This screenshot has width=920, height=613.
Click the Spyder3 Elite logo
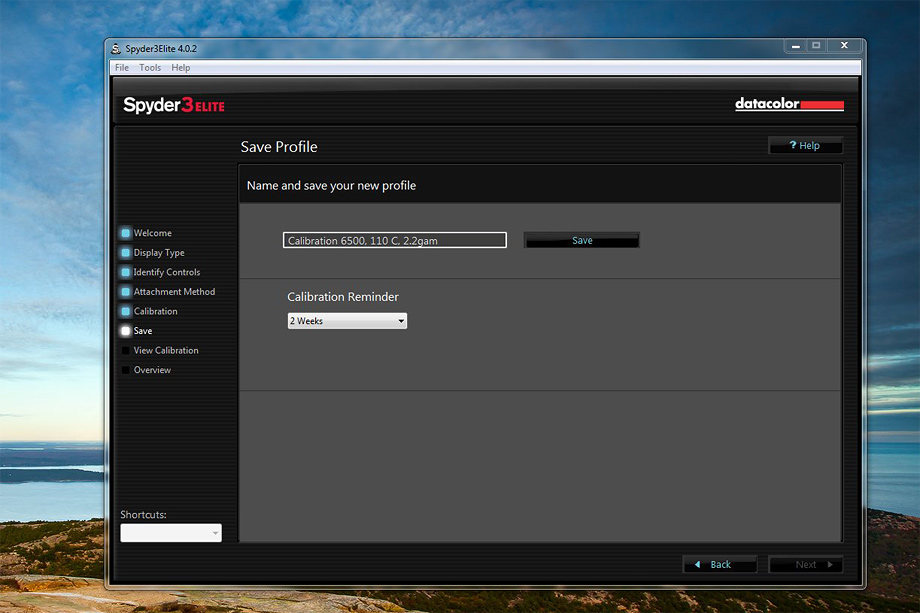(x=174, y=105)
